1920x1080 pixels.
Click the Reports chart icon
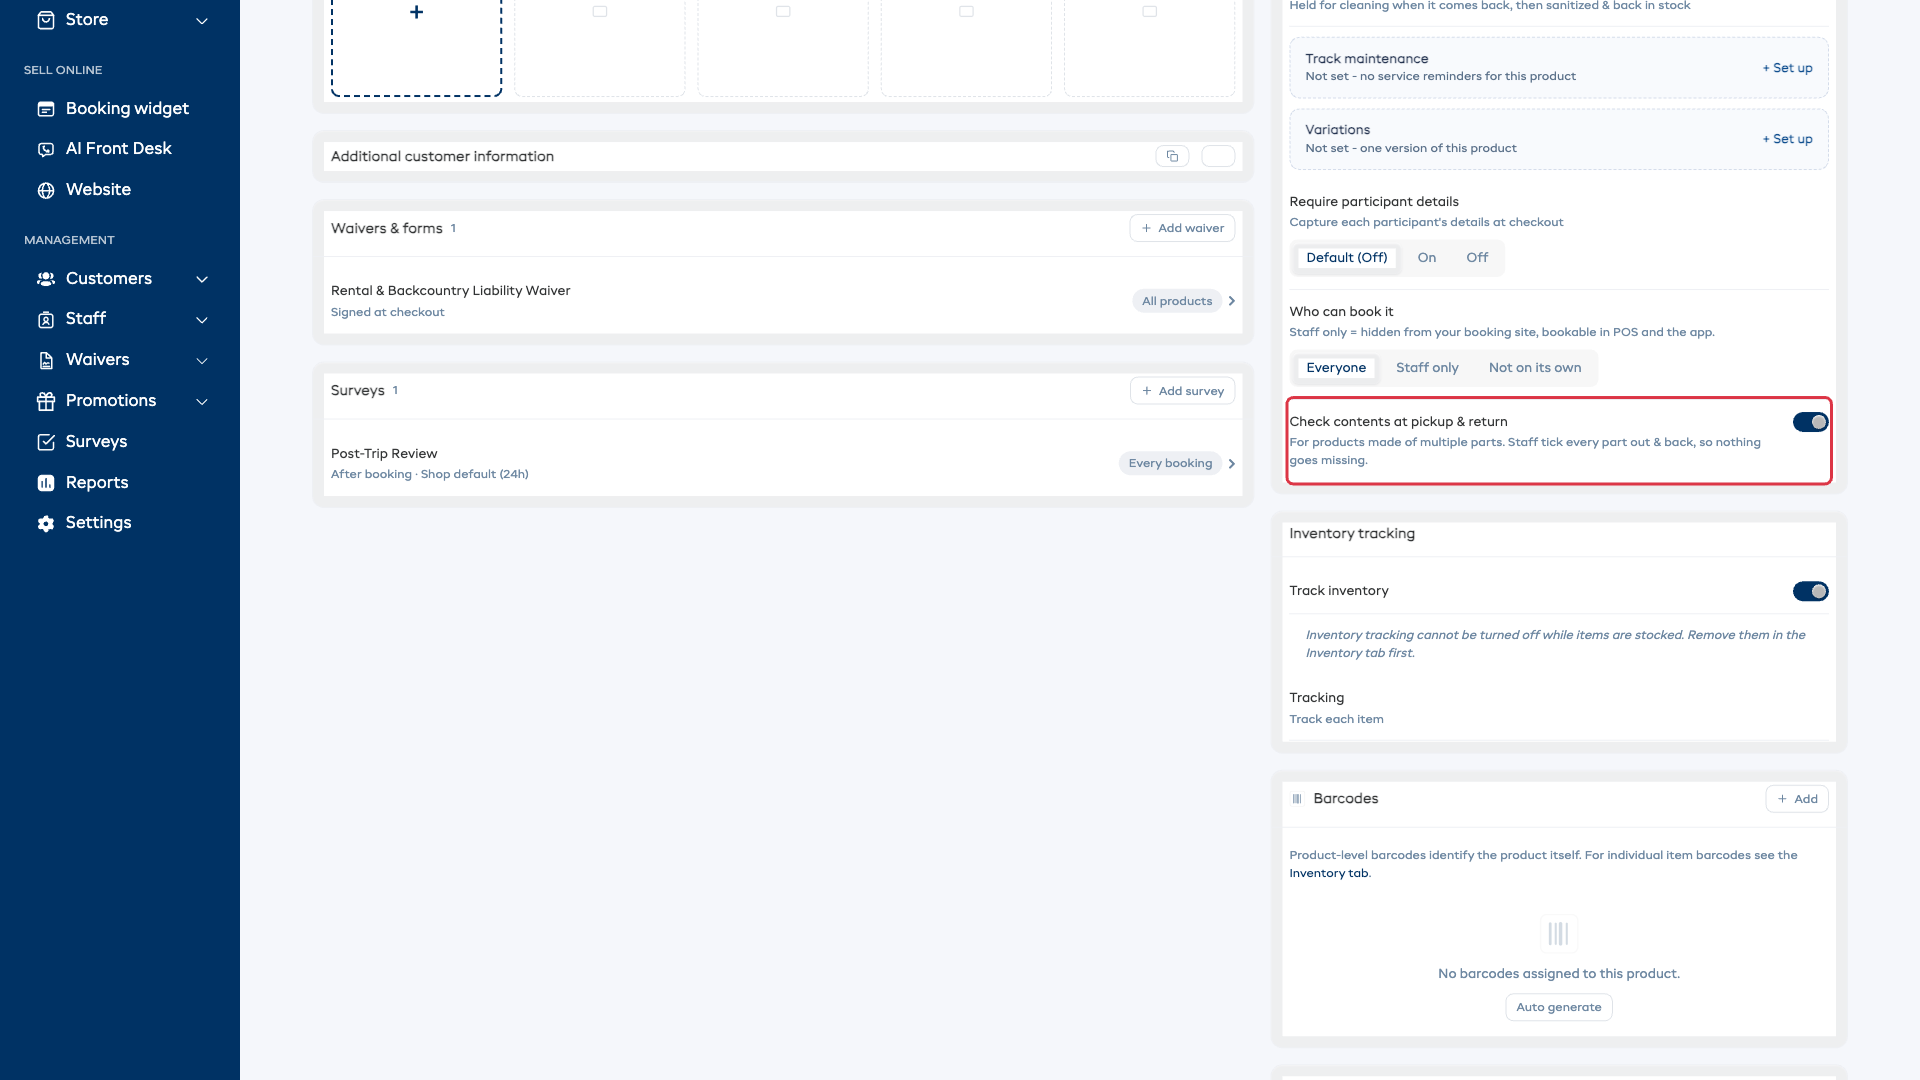[46, 483]
